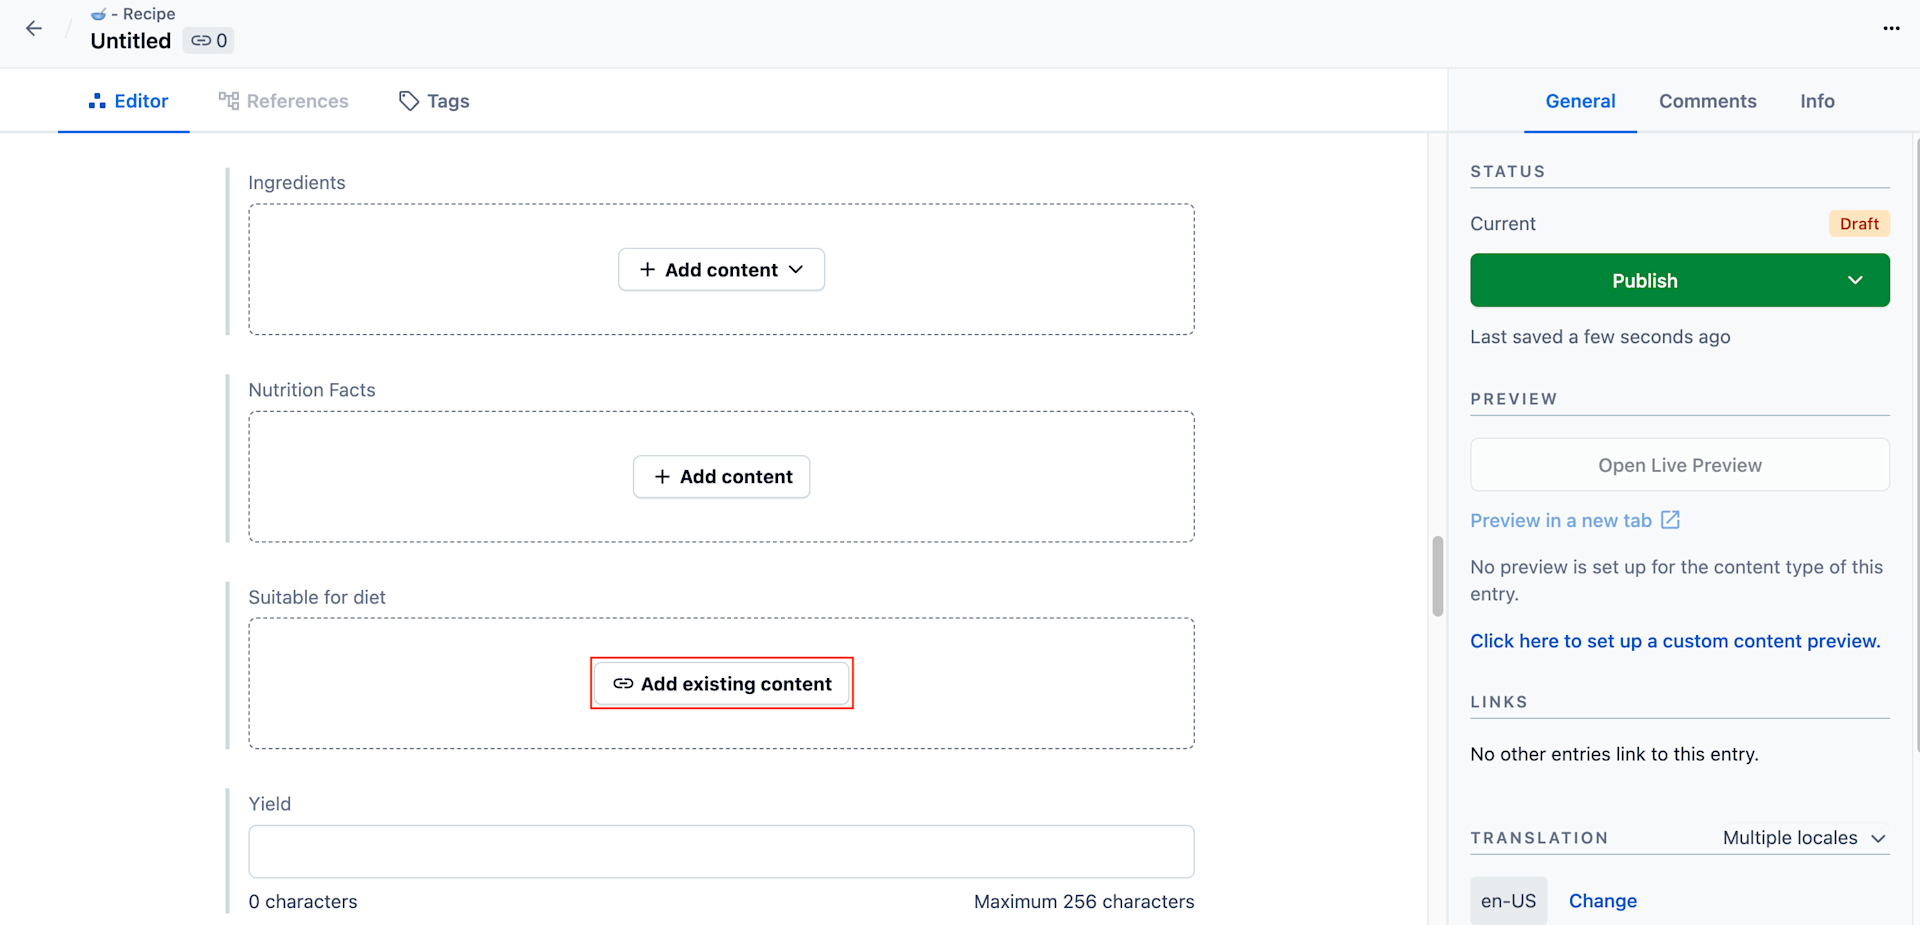The image size is (1920, 925).
Task: Click the editor vertical scrollbar
Action: 1438,576
